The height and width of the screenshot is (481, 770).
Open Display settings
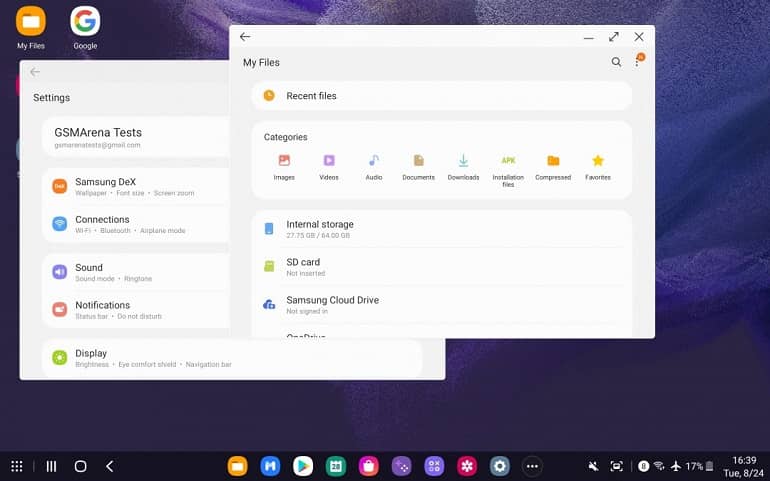232,358
